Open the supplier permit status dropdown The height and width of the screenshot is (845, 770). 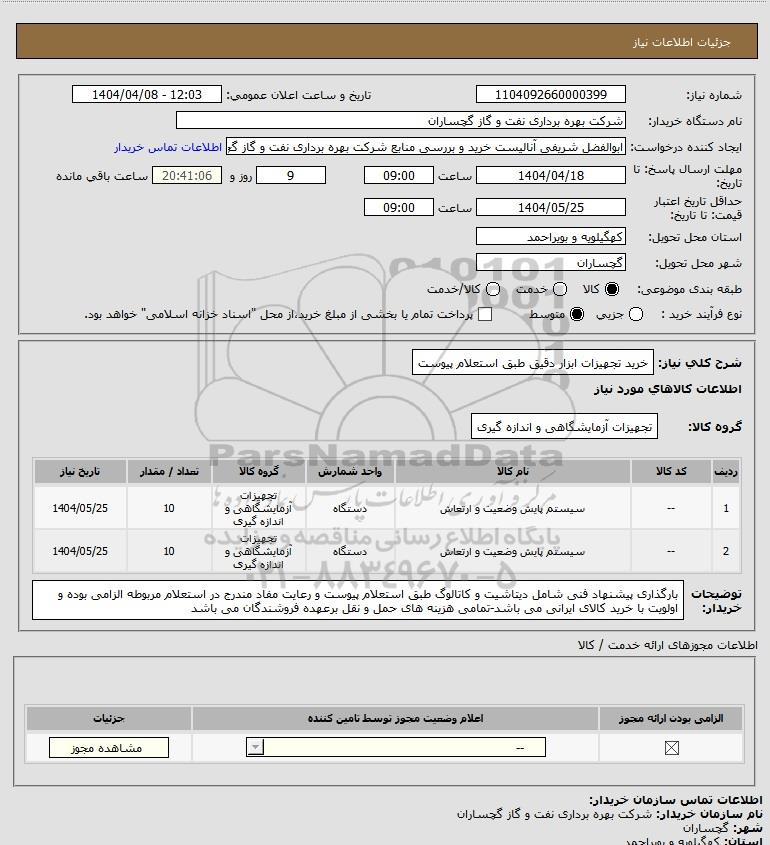[x=396, y=747]
